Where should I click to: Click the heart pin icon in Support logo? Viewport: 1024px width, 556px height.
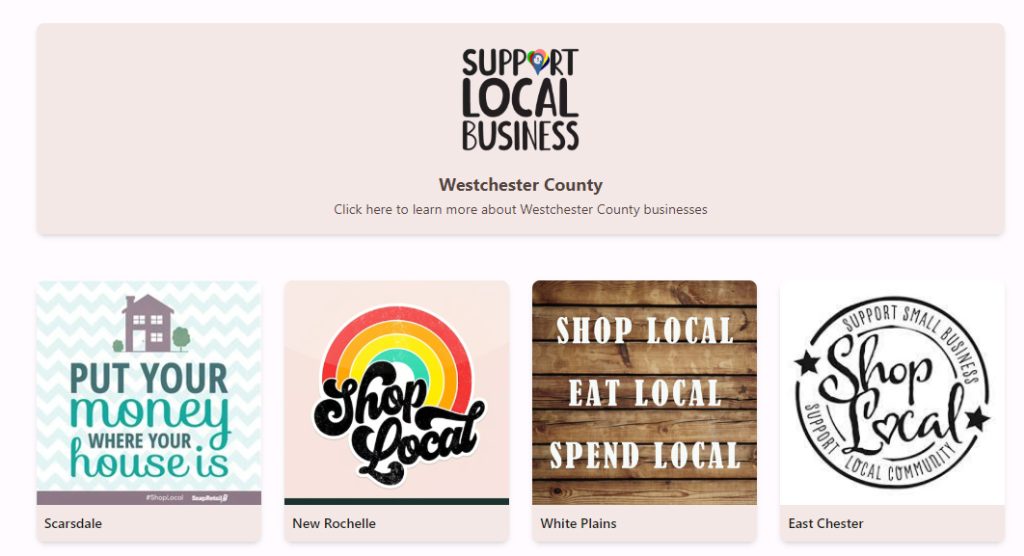click(538, 61)
